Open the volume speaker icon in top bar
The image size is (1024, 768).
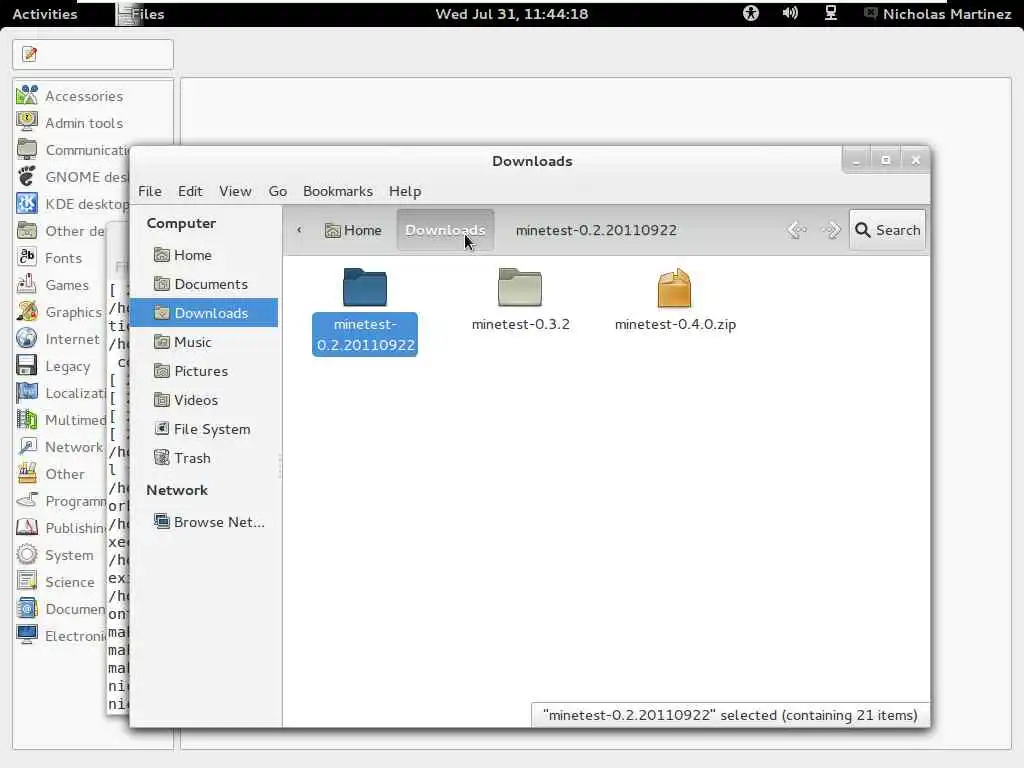coord(790,13)
